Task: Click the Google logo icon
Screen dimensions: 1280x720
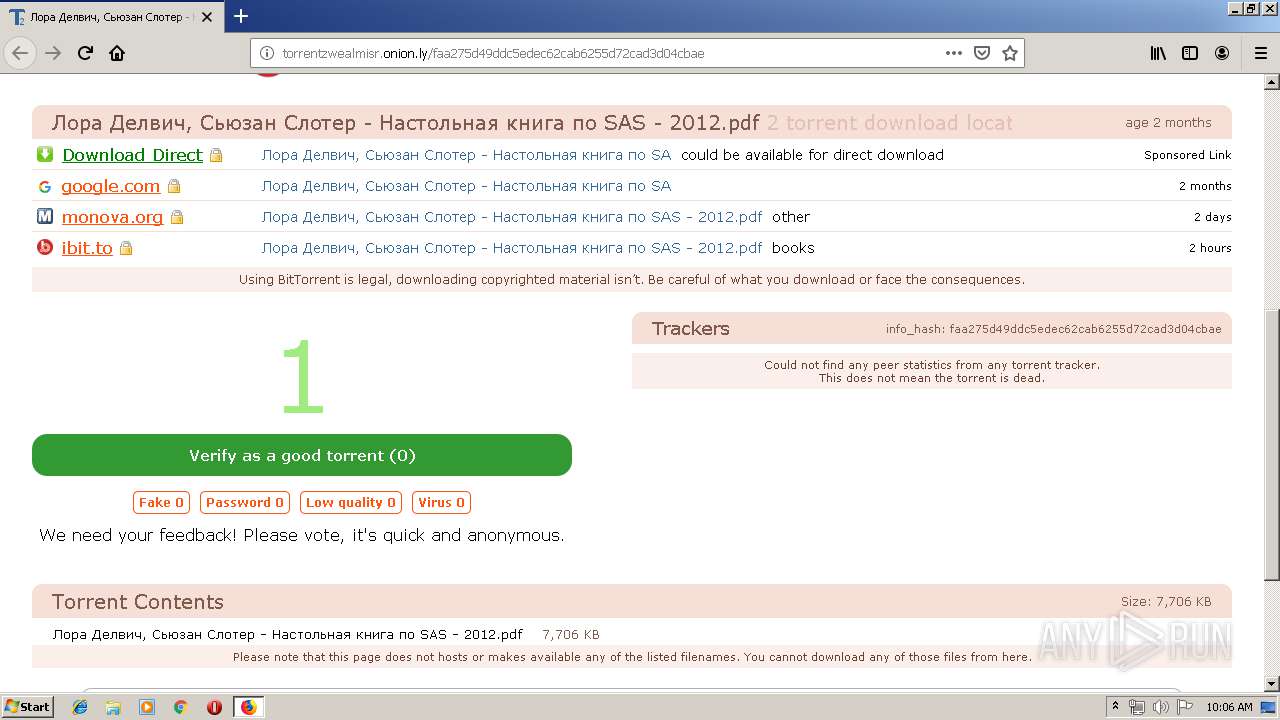Action: coord(45,186)
